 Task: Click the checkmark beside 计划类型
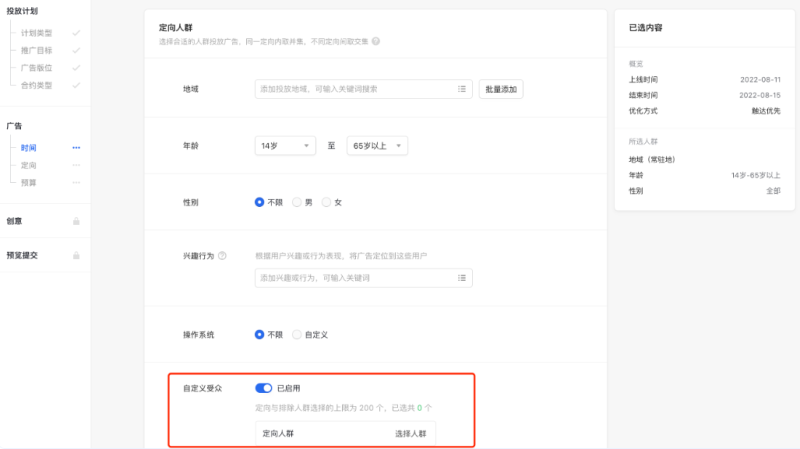click(76, 33)
